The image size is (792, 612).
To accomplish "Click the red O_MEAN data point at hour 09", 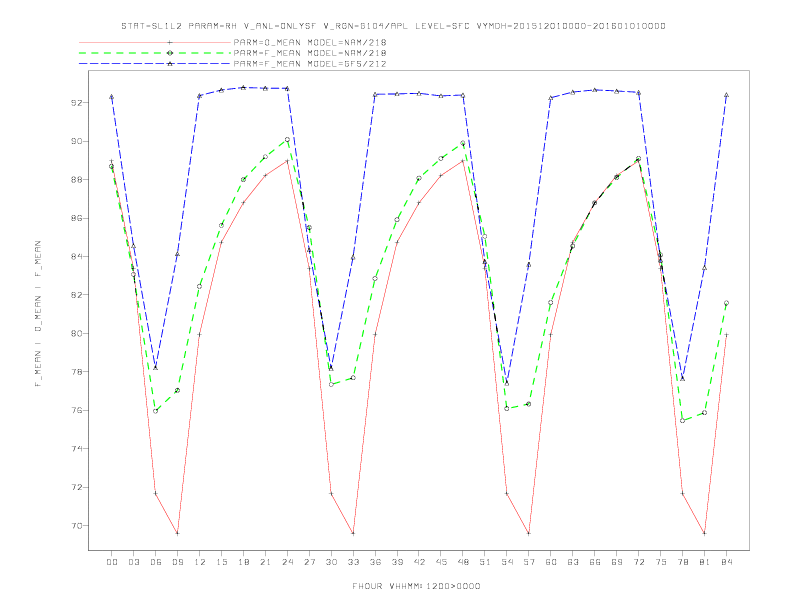I will [177, 533].
